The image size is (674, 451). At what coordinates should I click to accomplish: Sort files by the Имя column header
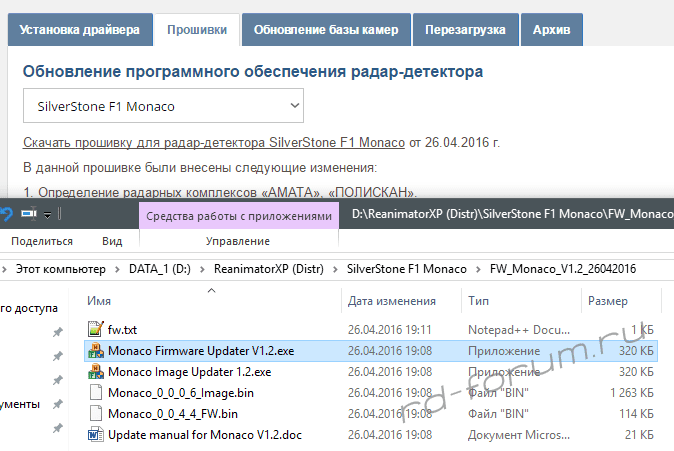coord(99,301)
